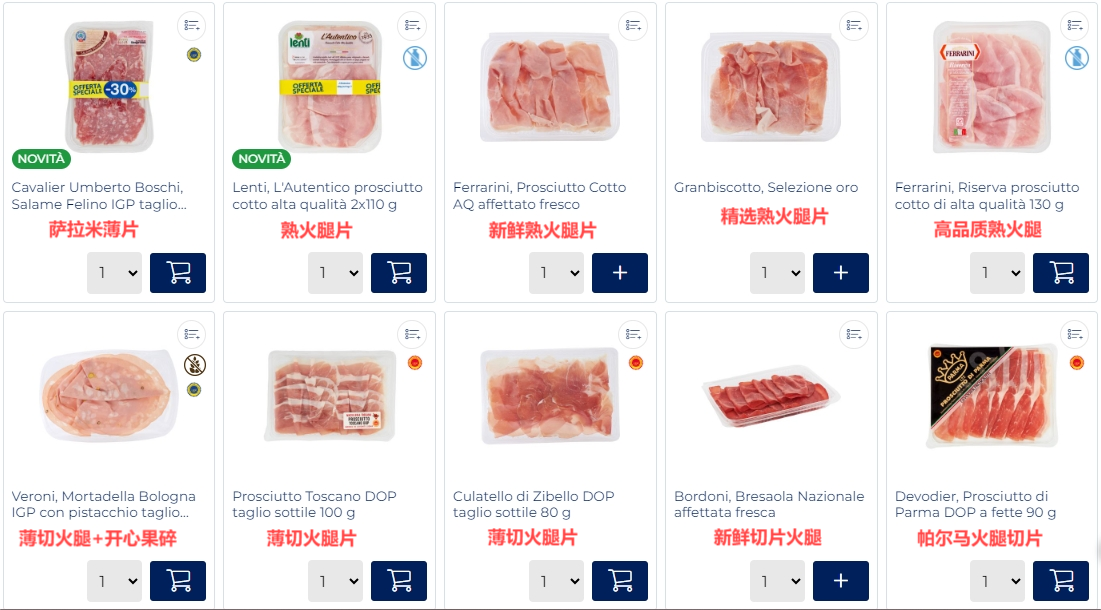
Task: Open quantity dropdown for Cavalier Umberto Boschi salame
Action: [x=114, y=272]
